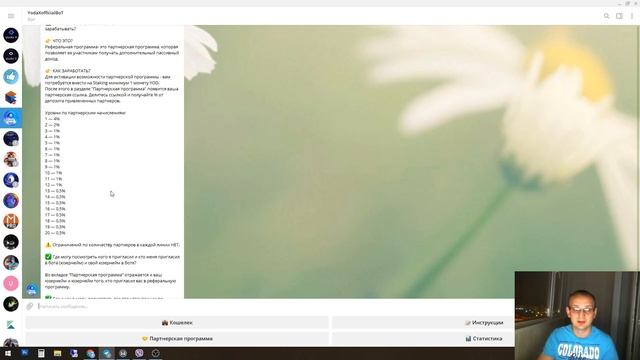Screen dimensions: 640x360
Task: Click the bot avatar beside the message
Action: 32,289
